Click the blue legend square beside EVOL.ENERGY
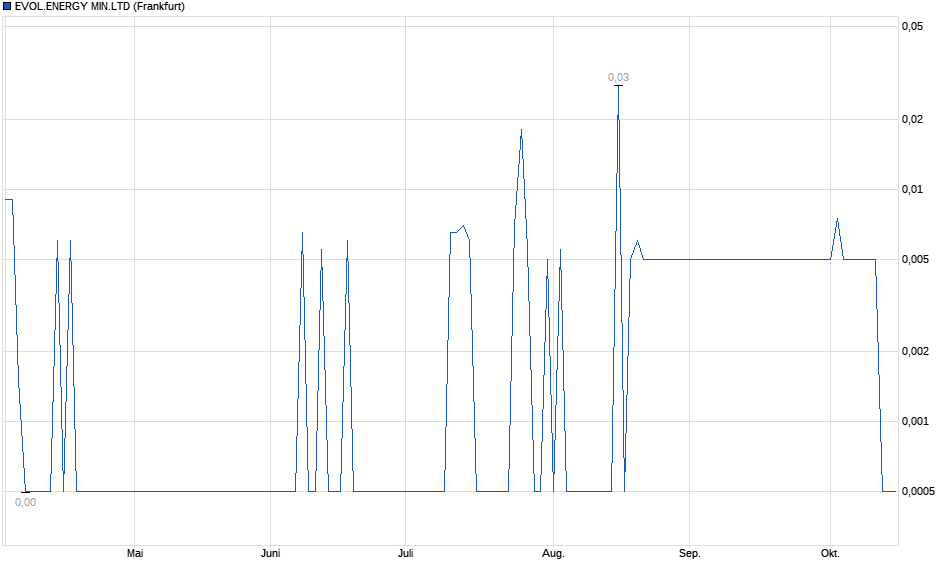The width and height of the screenshot is (940, 579). pyautogui.click(x=6, y=7)
